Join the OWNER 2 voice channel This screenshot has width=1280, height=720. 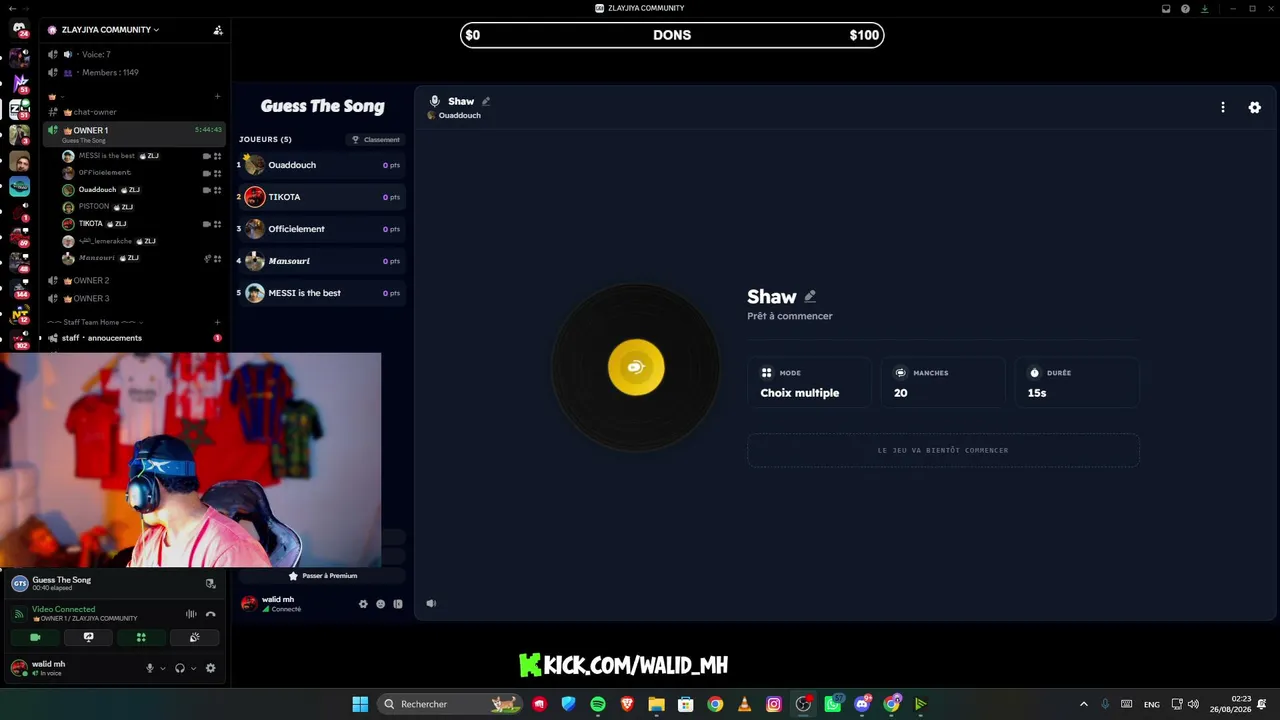click(x=135, y=281)
